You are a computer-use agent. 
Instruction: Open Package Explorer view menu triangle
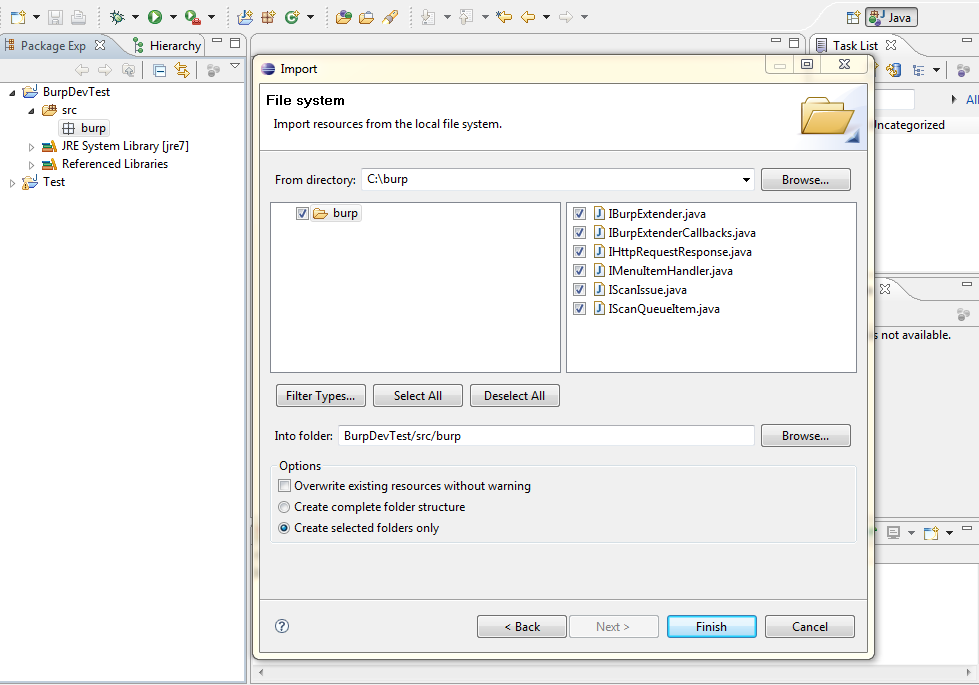(x=235, y=66)
